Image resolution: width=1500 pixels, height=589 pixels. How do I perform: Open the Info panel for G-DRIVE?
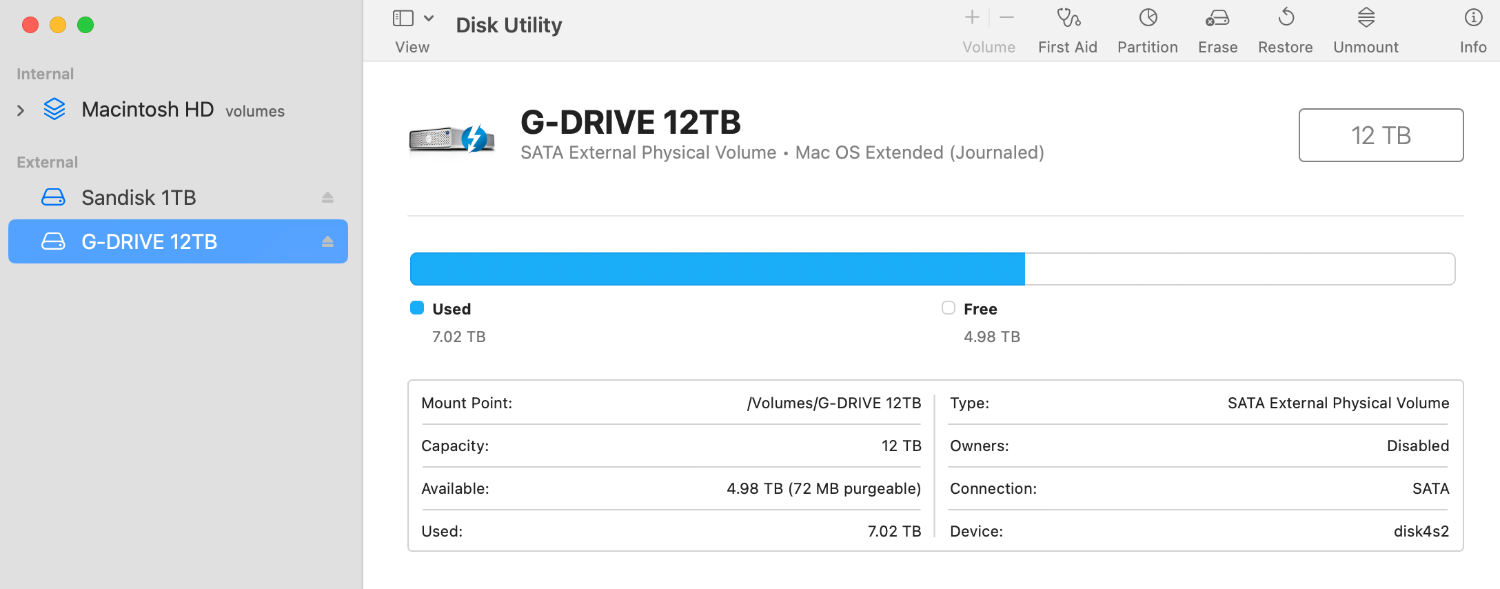1473,18
